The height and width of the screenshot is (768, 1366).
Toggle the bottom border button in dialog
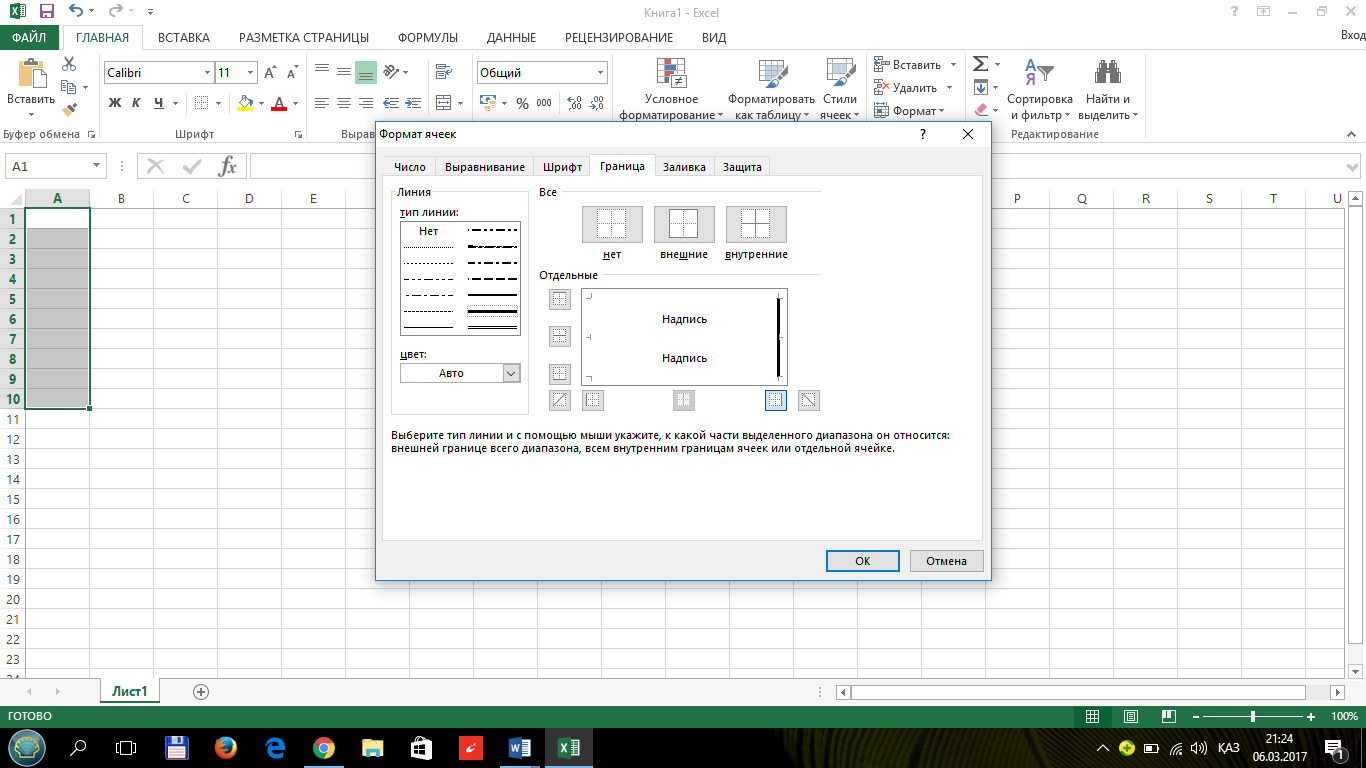560,374
